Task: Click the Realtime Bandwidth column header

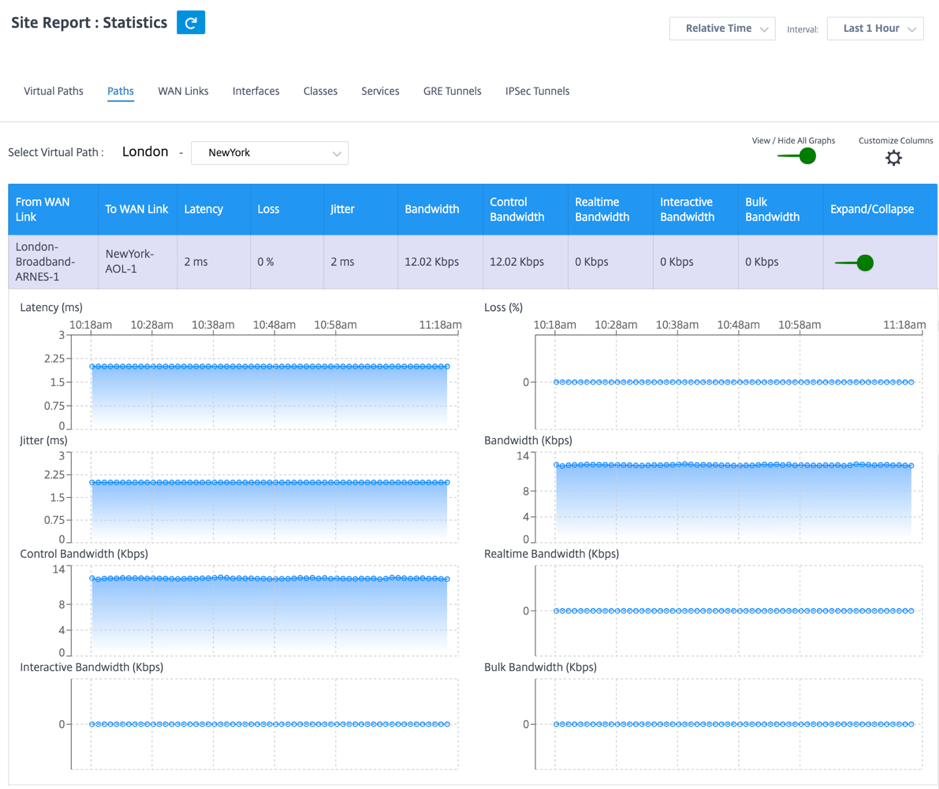Action: pos(610,210)
